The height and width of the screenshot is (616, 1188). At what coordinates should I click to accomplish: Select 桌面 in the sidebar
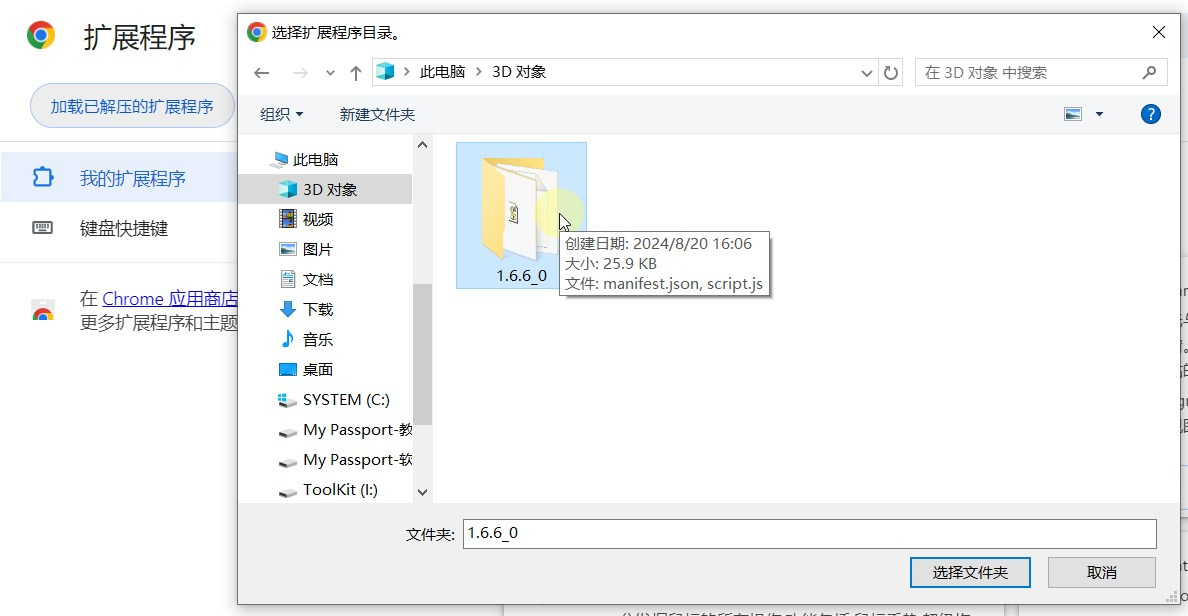coord(318,369)
